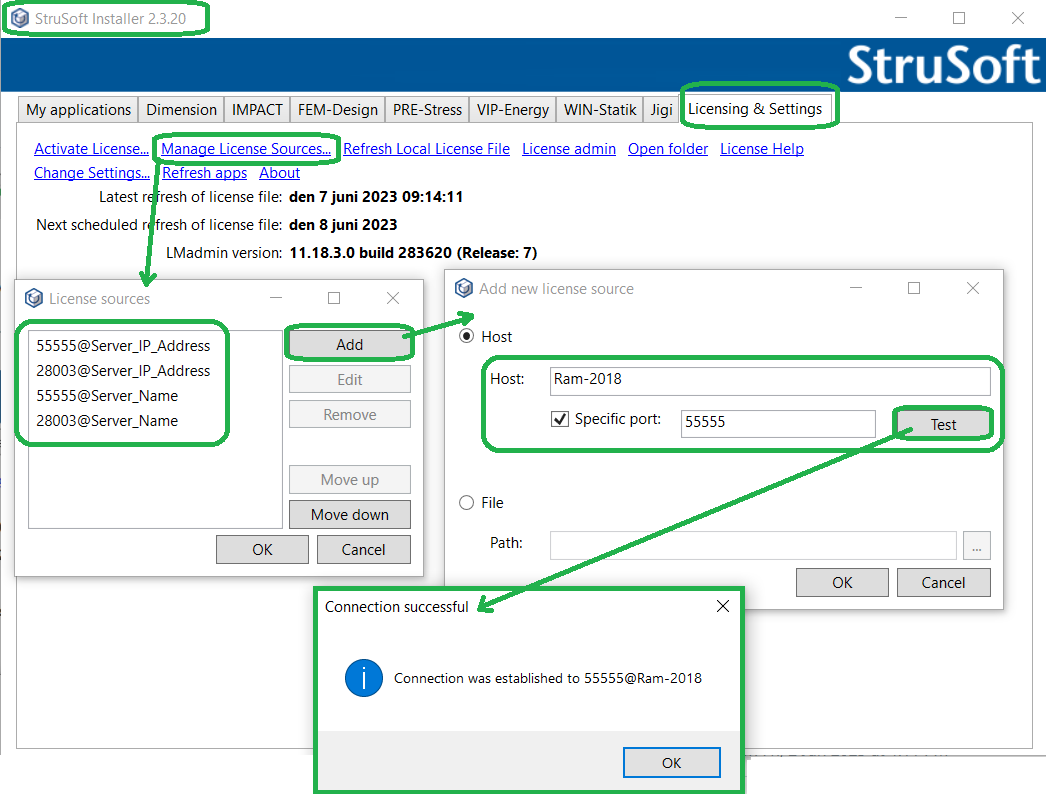Open the WIN-Statik tab
The image size is (1046, 799).
coord(600,109)
